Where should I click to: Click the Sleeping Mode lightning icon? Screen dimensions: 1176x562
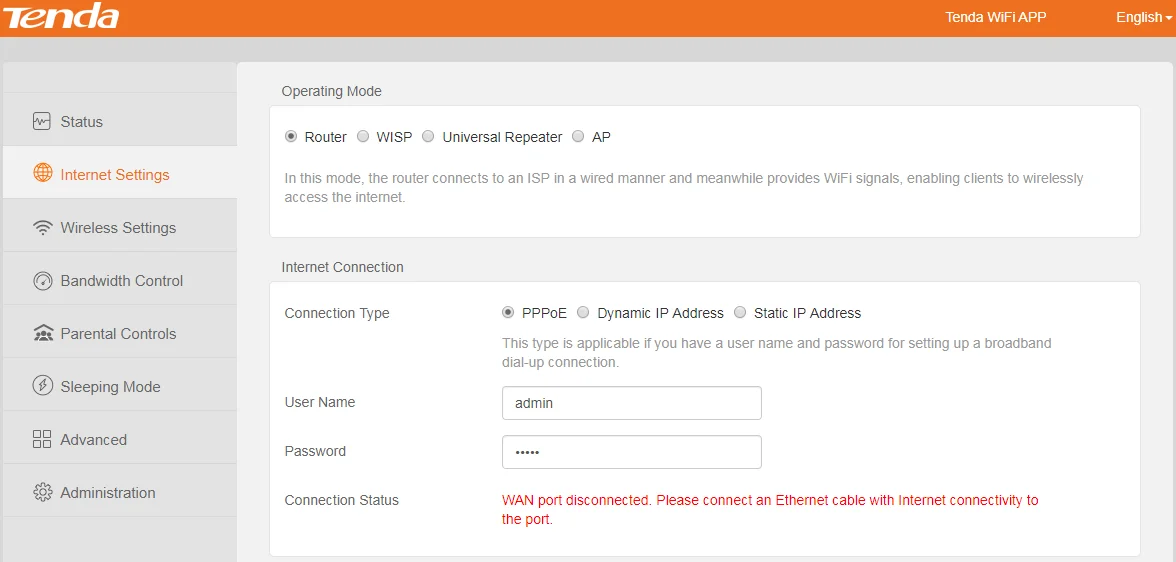[42, 386]
